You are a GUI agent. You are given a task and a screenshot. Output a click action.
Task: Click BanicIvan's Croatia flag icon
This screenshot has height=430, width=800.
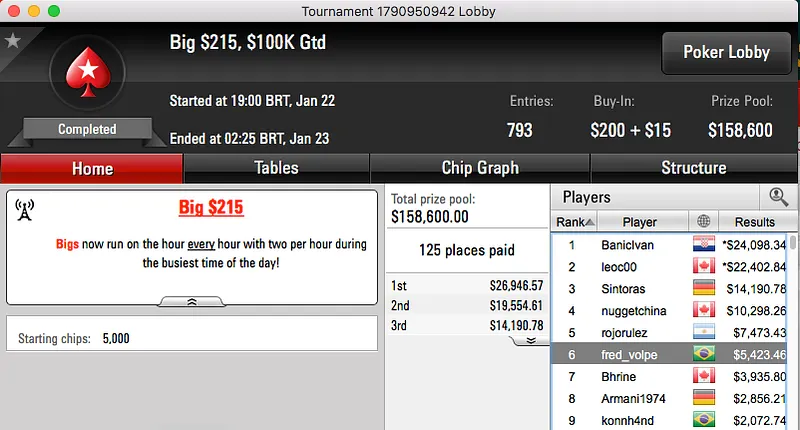703,244
